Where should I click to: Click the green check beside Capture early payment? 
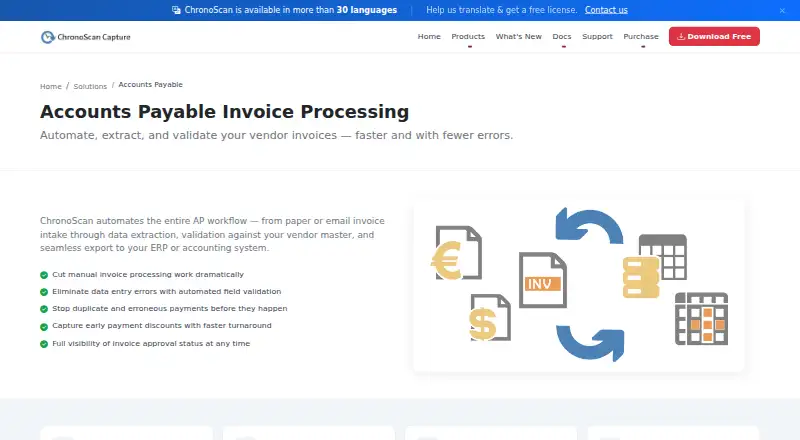pos(44,326)
